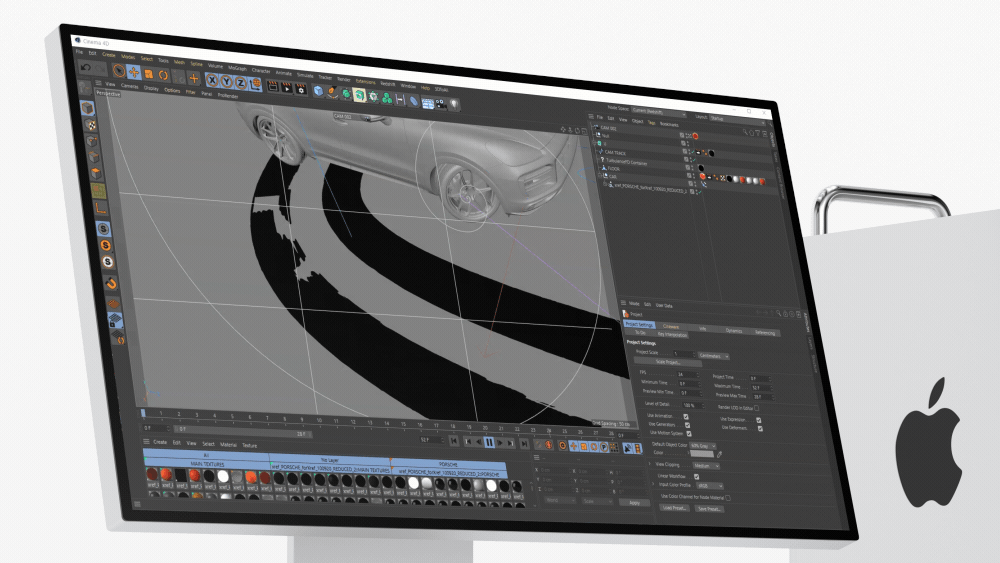Open the Create menu
Screen dimensions: 1000x563
[x=108, y=55]
